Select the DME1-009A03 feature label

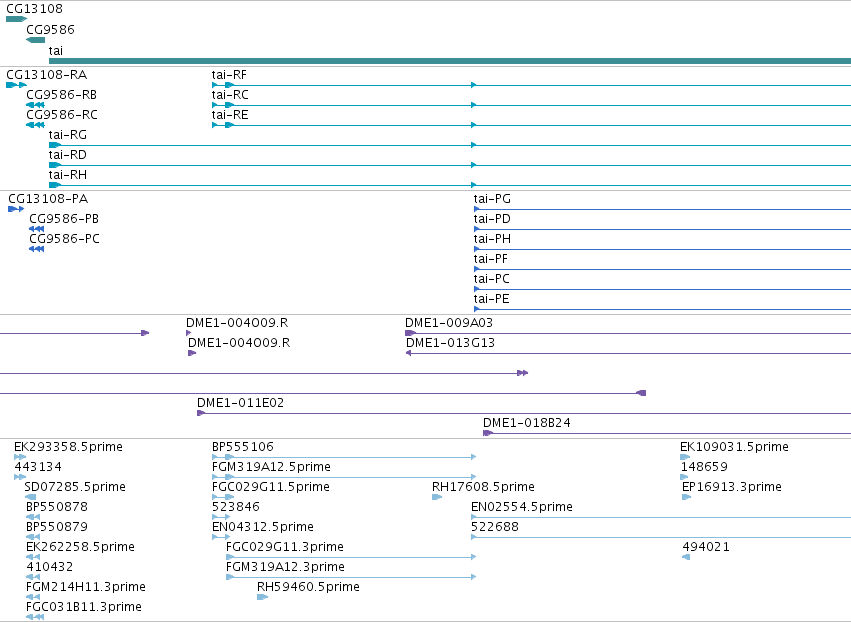[x=449, y=323]
